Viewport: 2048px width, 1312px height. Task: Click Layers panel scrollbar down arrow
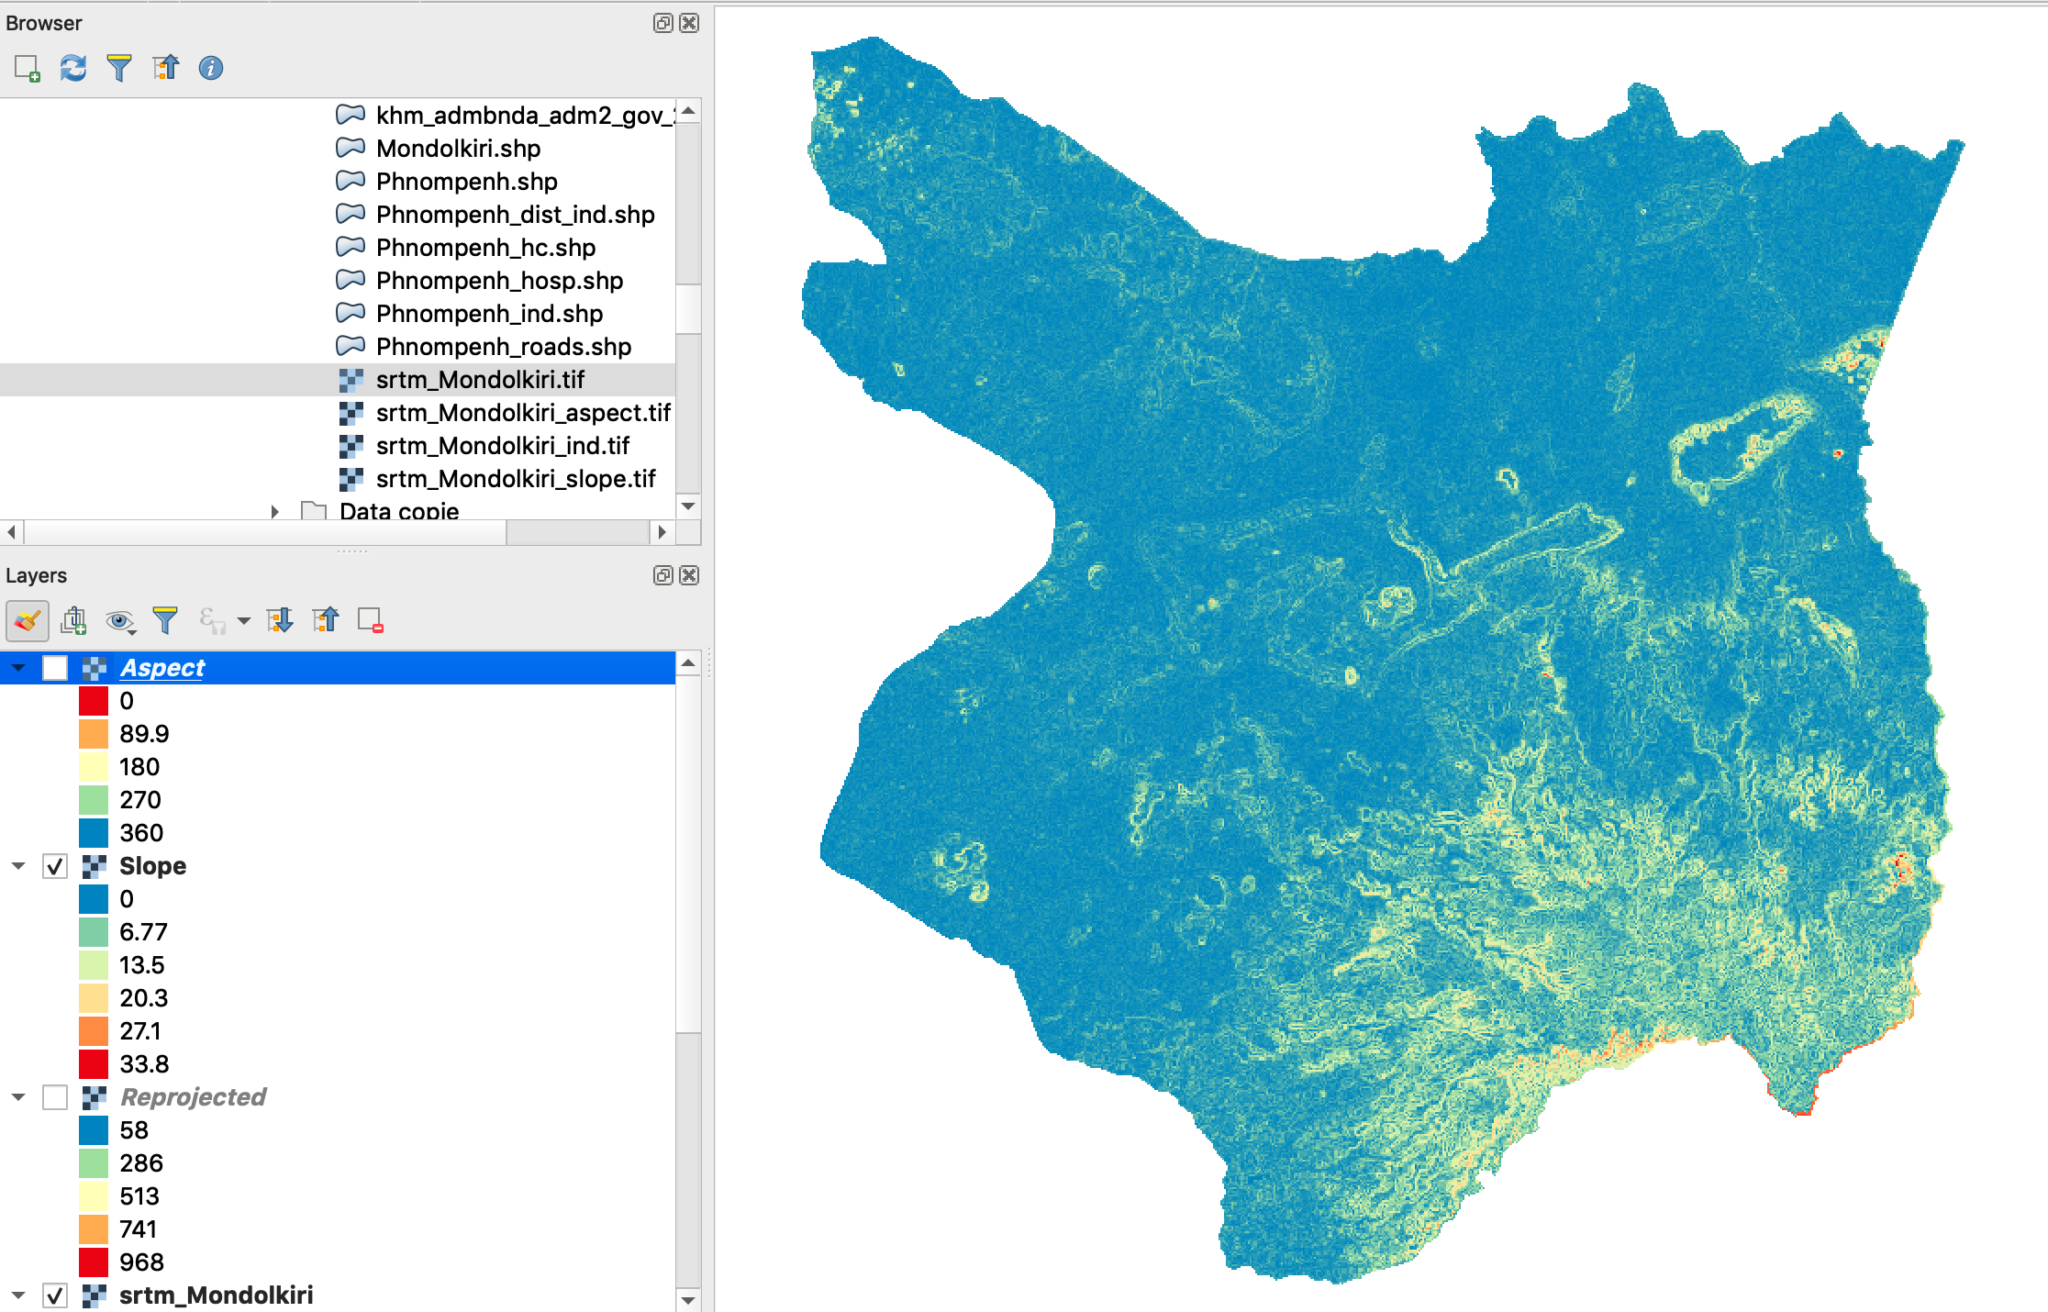[688, 1300]
